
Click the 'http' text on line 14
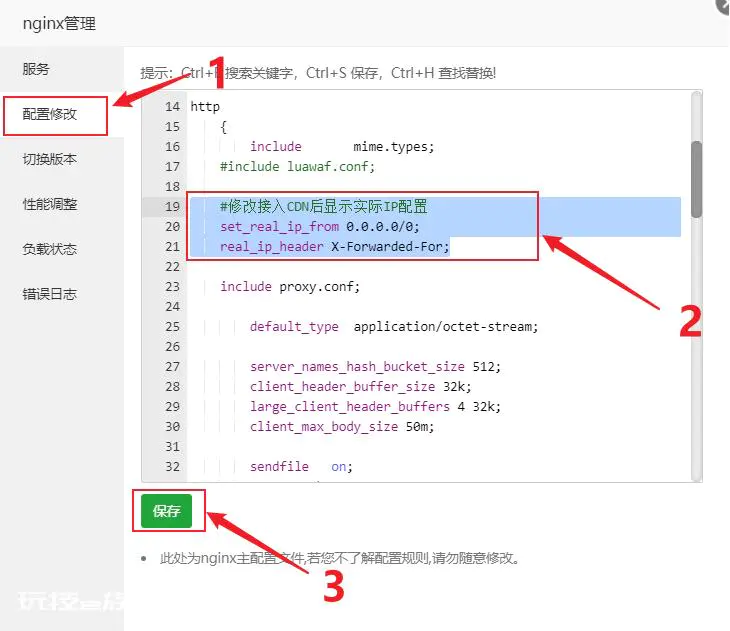point(205,107)
